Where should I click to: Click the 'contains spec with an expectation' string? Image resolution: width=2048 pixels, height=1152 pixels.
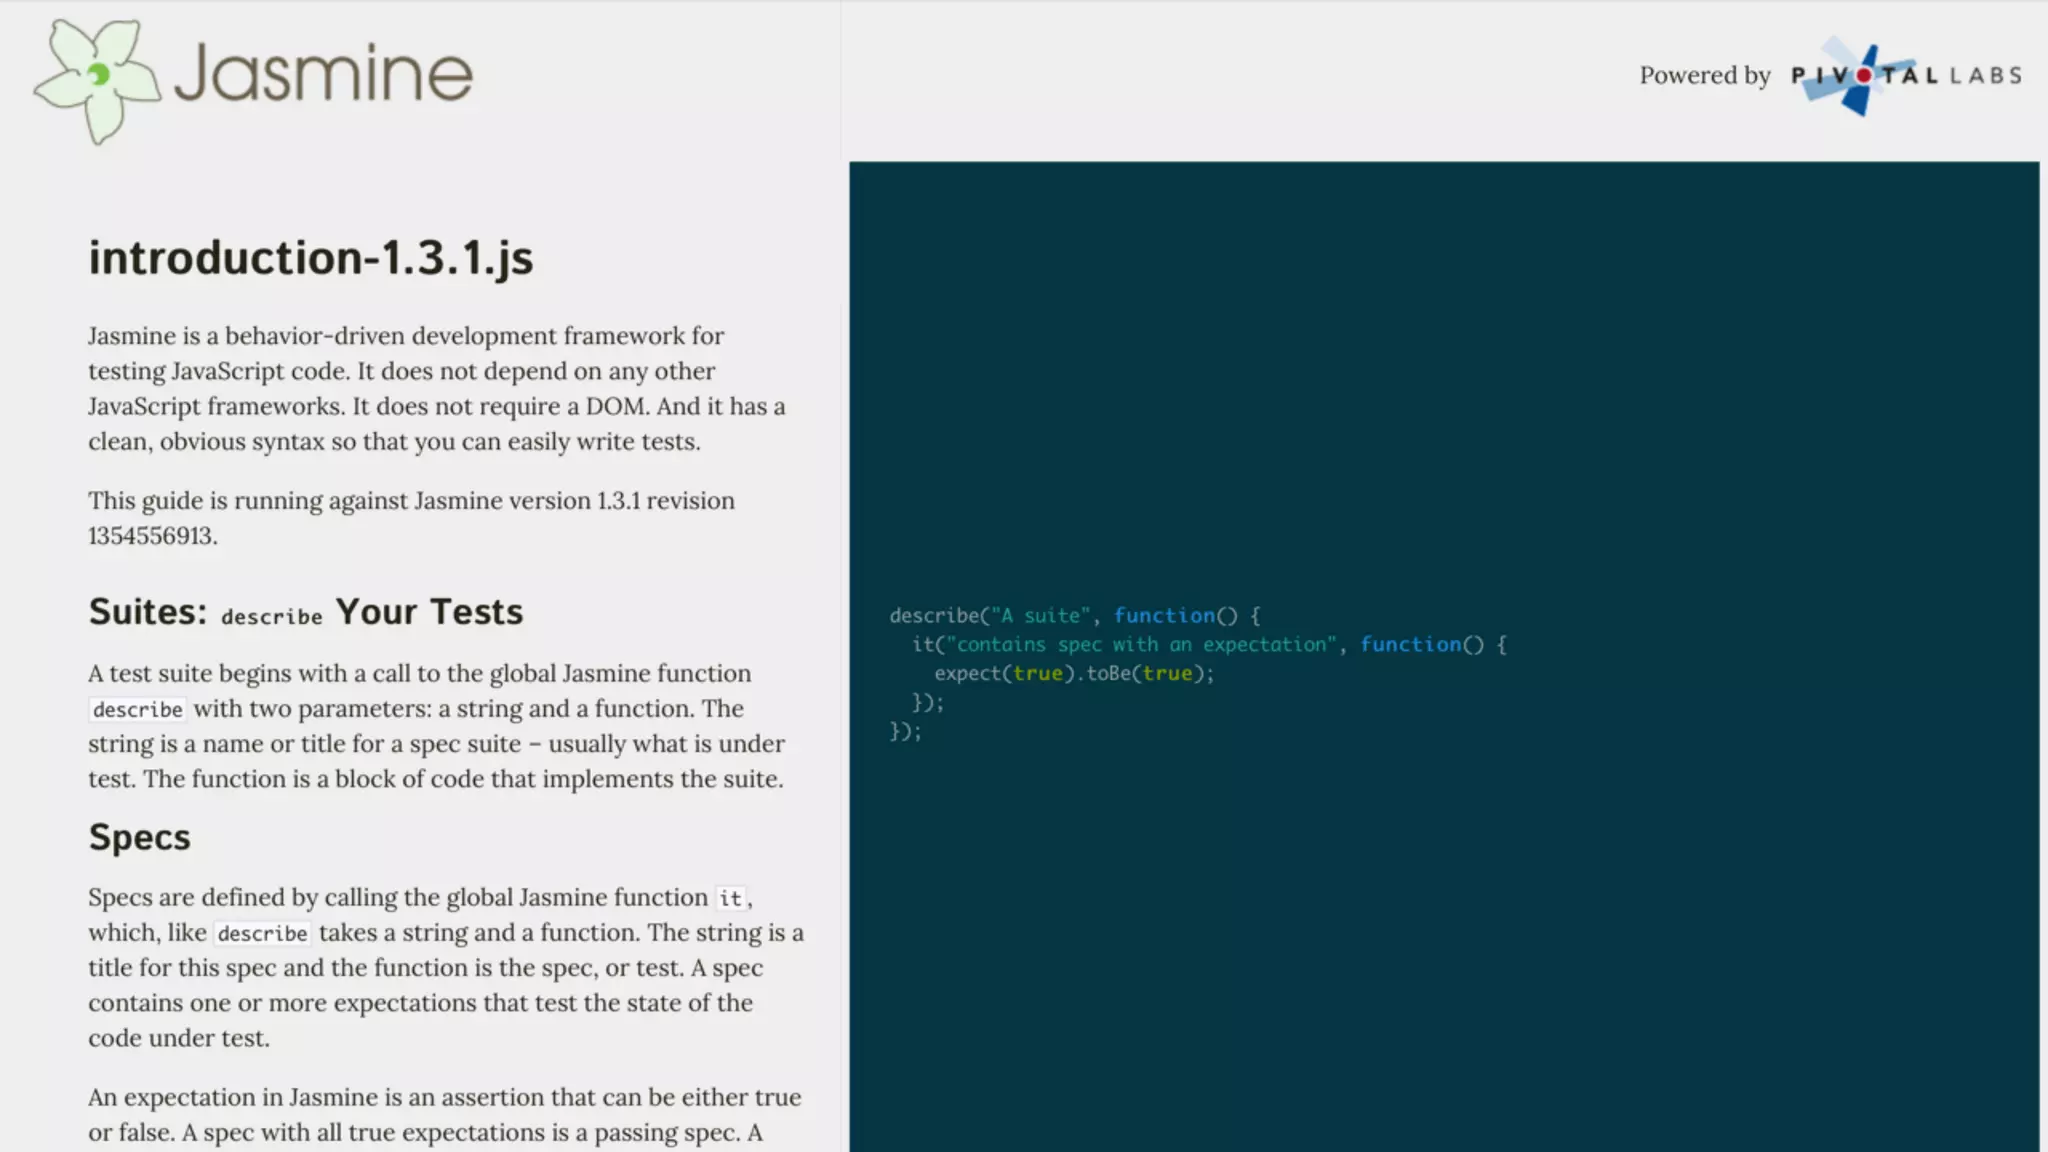(x=1141, y=645)
